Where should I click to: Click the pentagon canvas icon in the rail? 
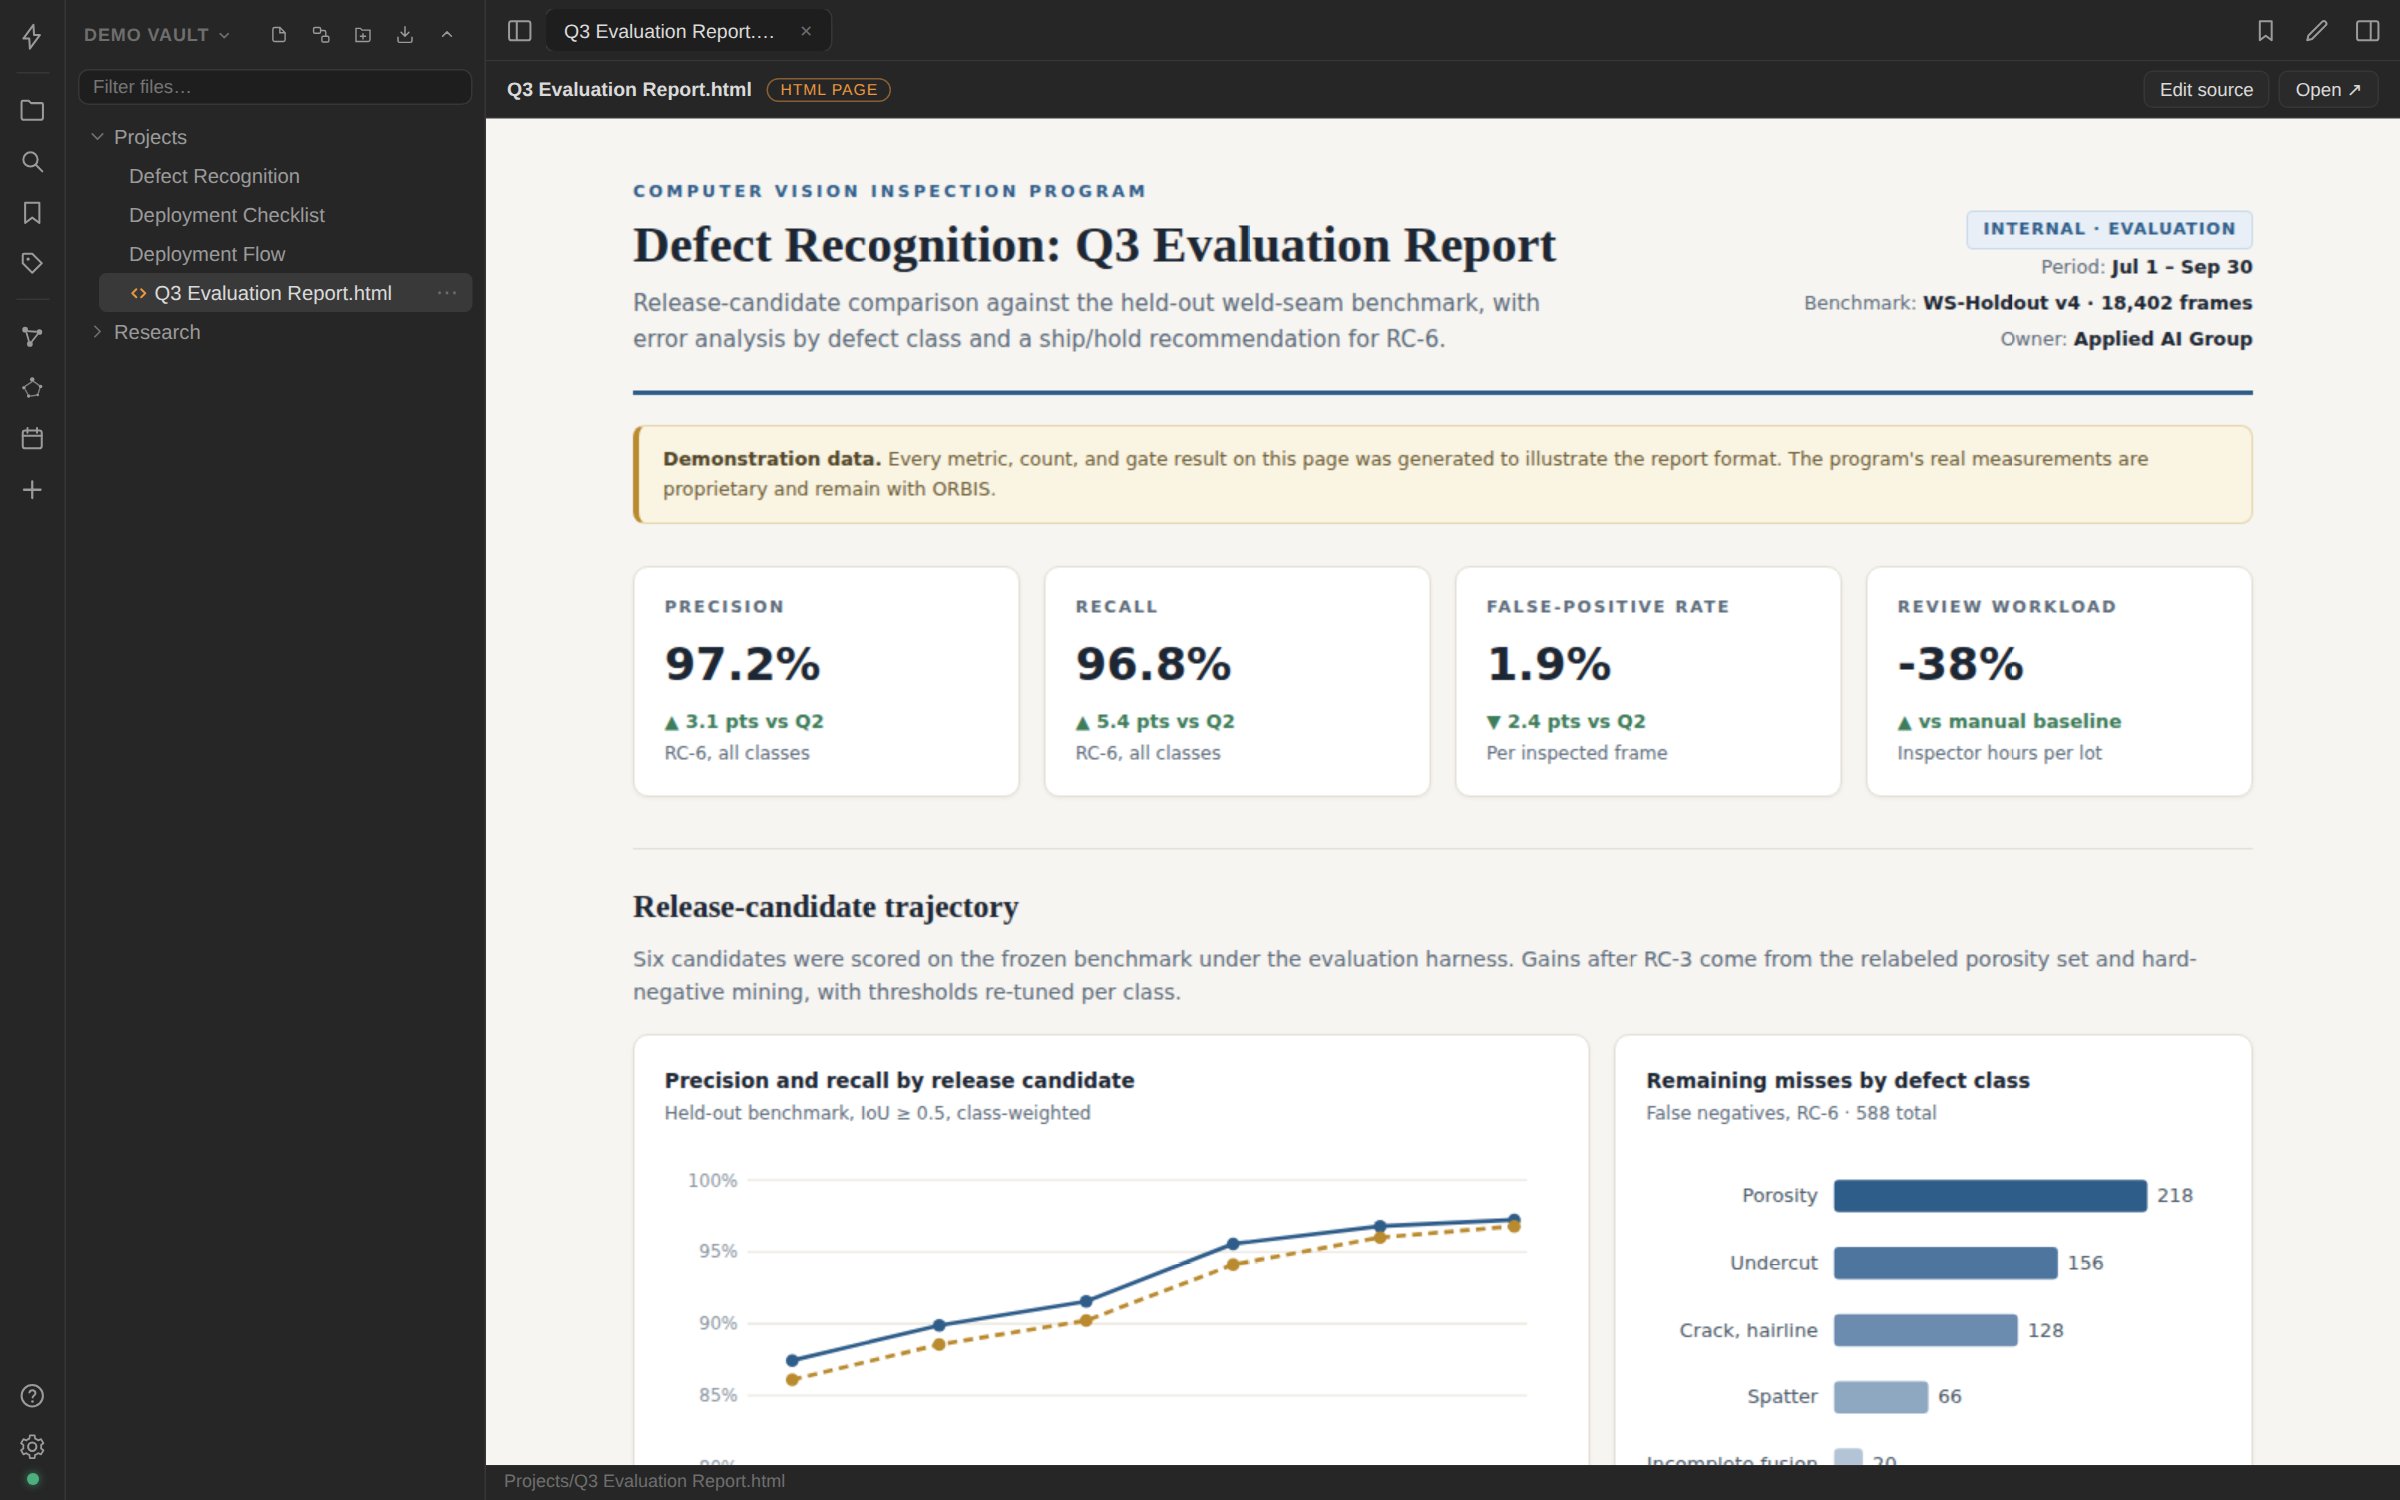[x=32, y=388]
